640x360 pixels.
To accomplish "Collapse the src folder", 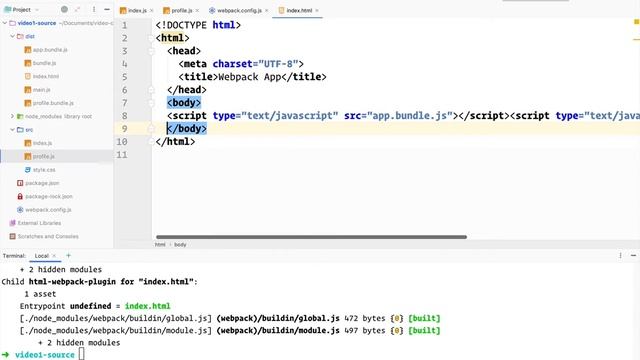I will [x=12, y=130].
